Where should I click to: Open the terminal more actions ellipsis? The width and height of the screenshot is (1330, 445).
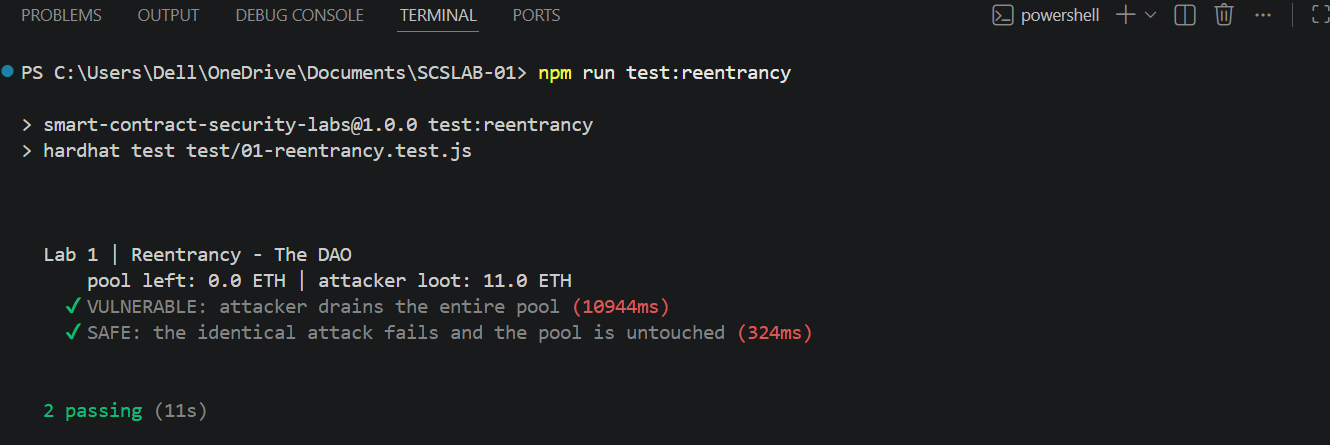coord(1263,15)
